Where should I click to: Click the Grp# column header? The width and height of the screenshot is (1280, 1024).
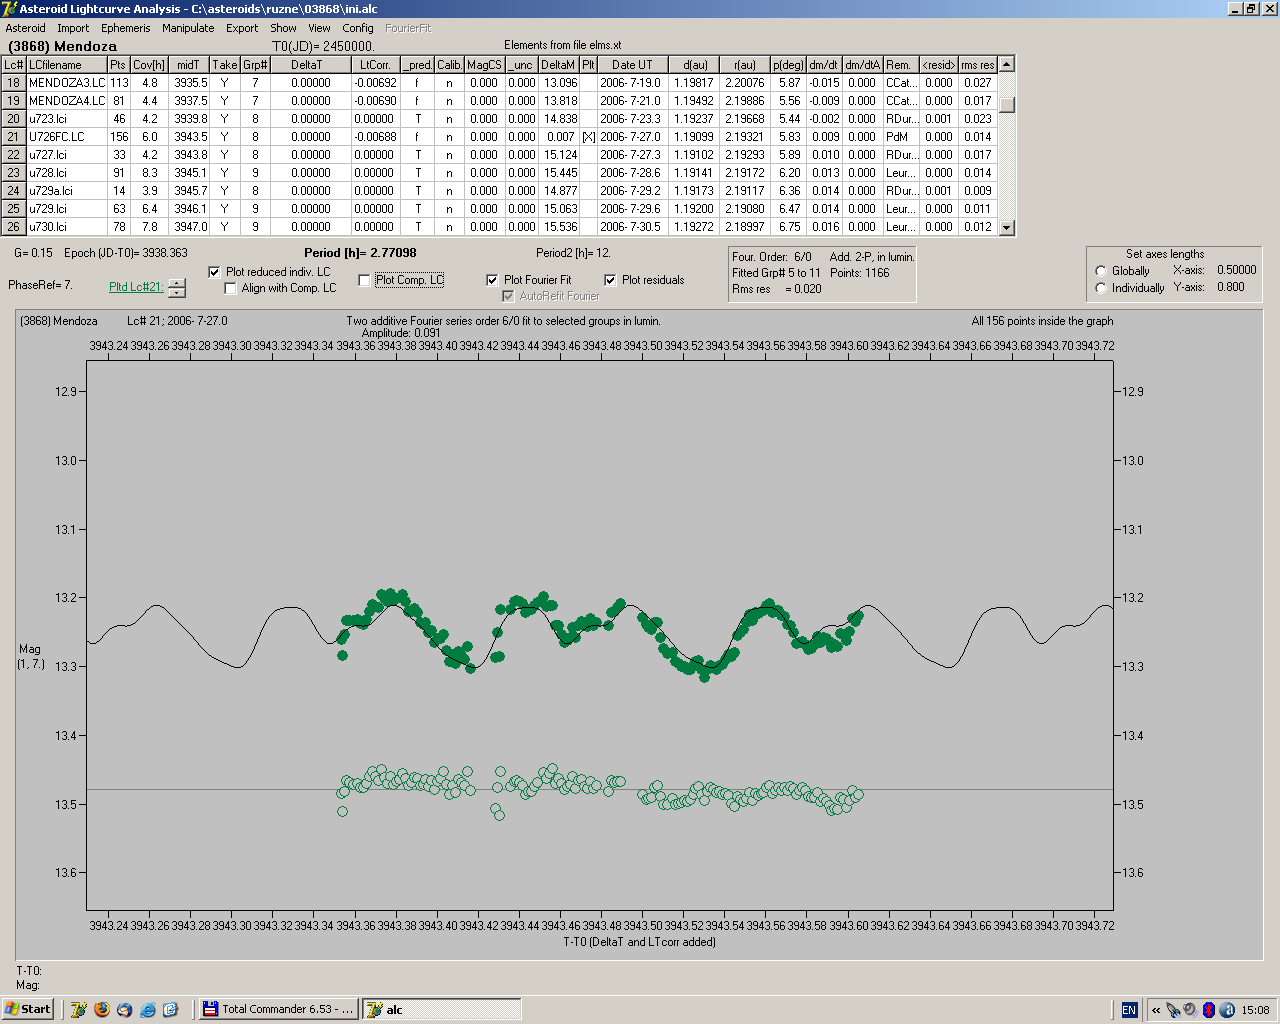click(255, 65)
